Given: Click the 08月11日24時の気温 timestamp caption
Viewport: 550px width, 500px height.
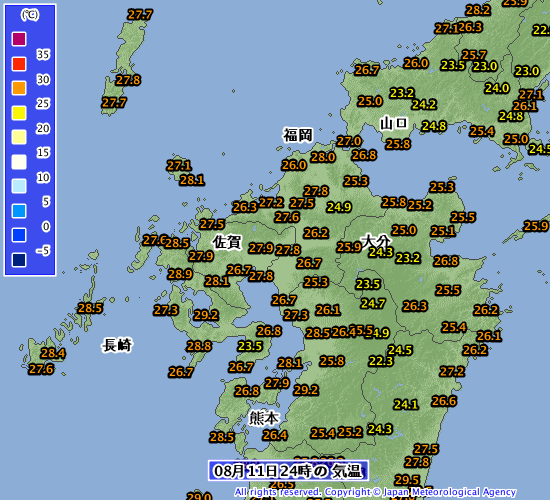Looking at the screenshot, I should click(x=288, y=471).
